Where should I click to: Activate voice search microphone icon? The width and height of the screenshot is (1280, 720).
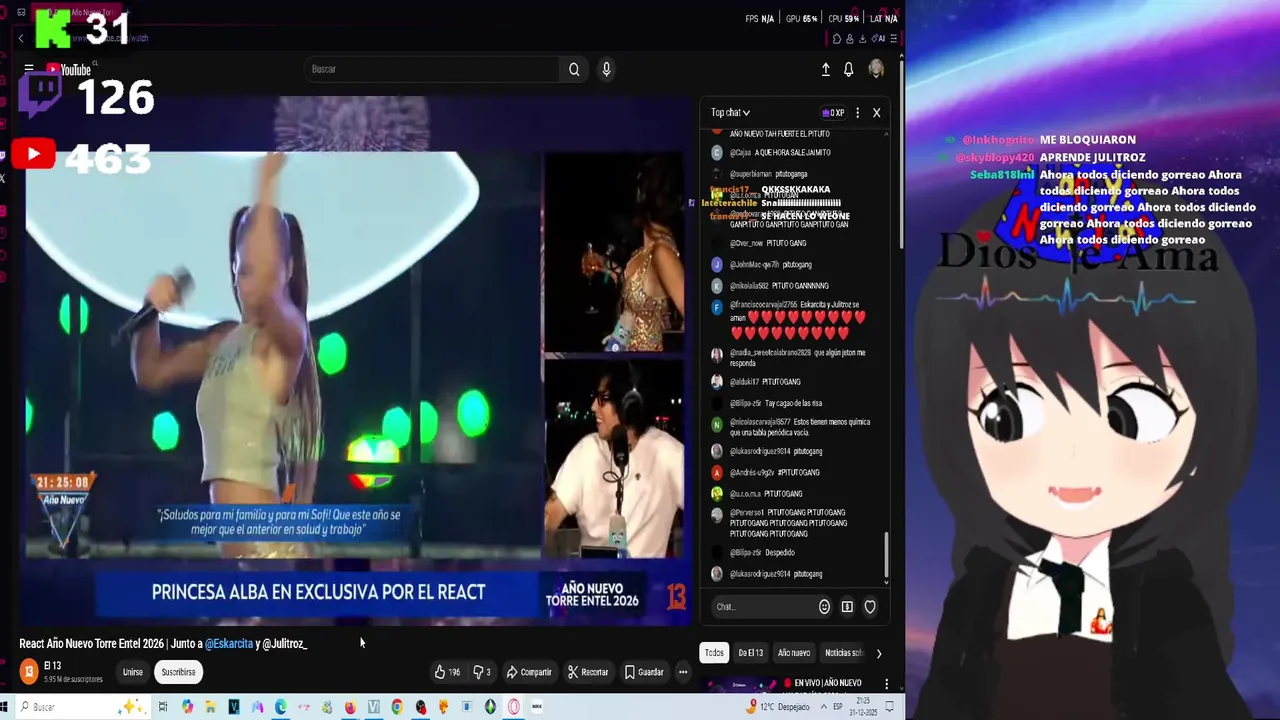(x=606, y=69)
